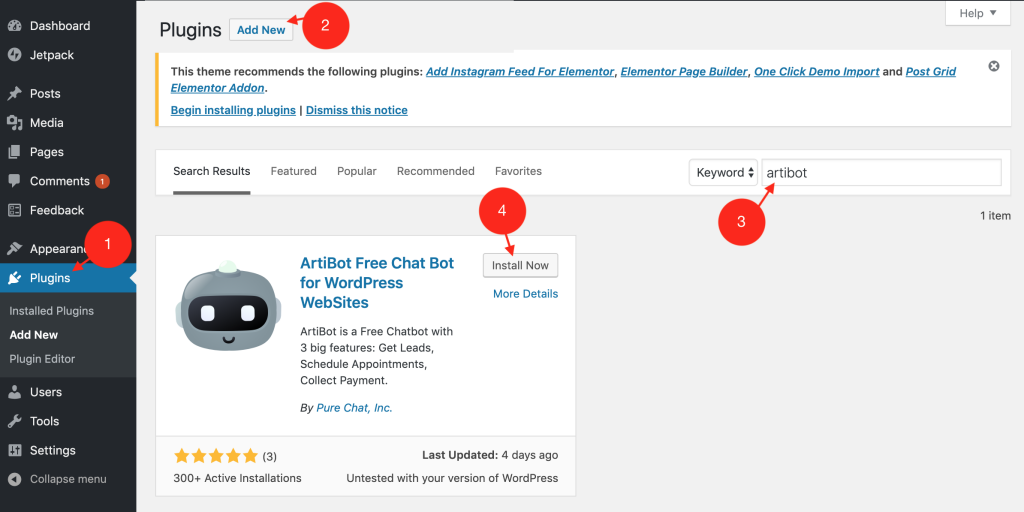Click Install Now for ArtiBot

click(520, 265)
